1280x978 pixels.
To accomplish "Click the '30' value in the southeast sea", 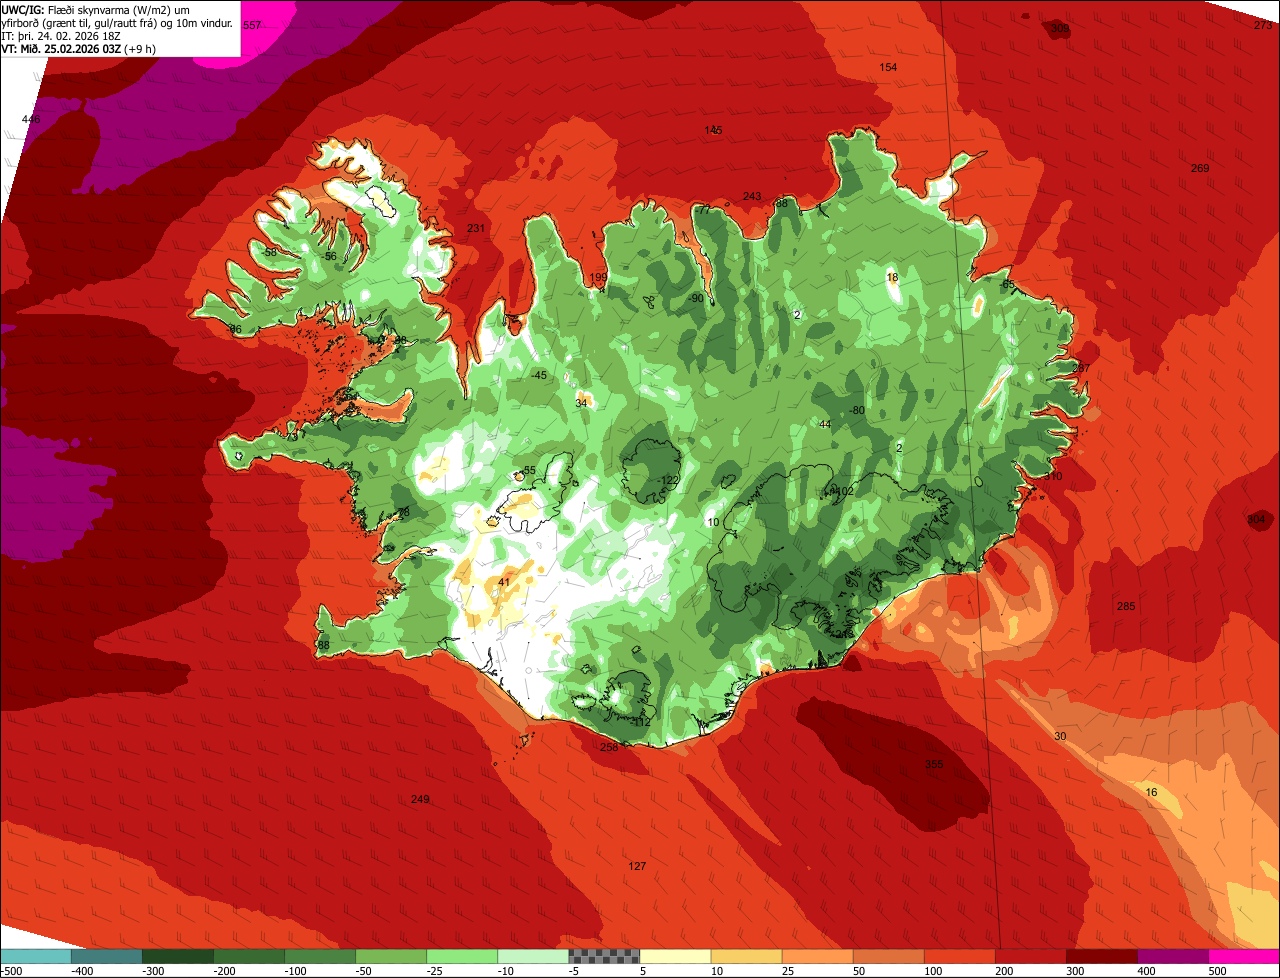I will coord(1060,736).
